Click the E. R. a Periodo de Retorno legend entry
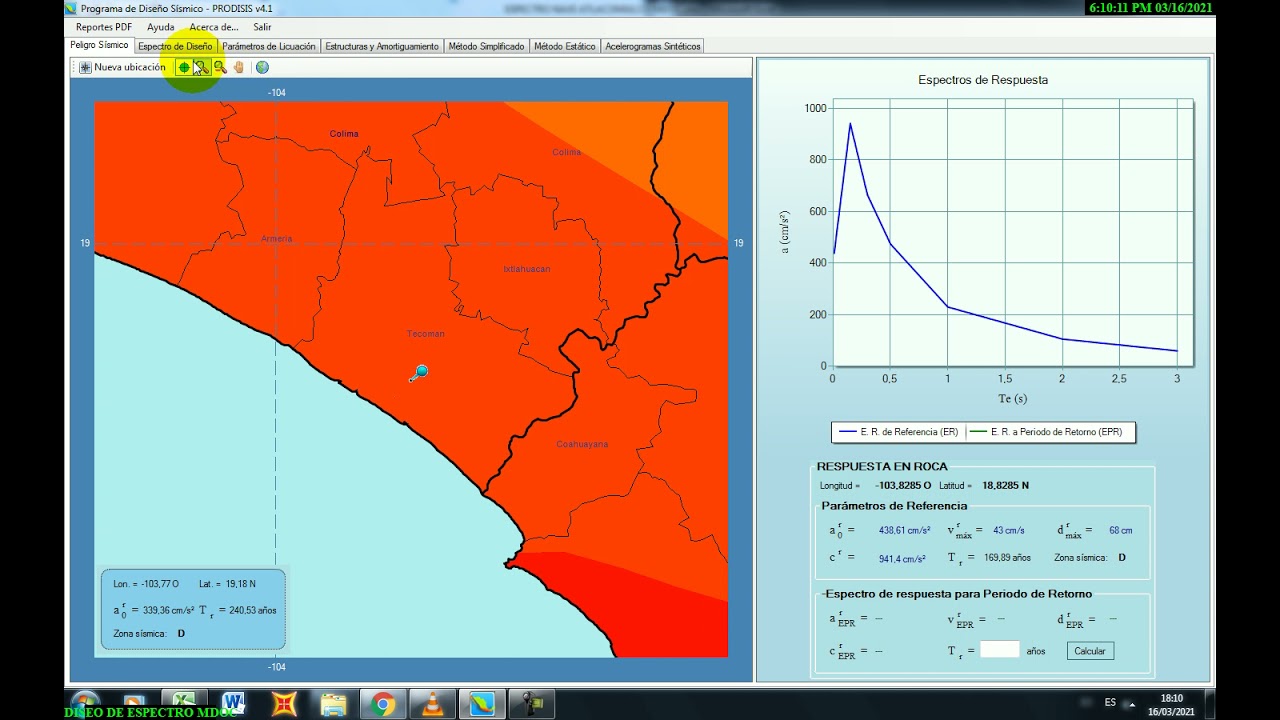The image size is (1280, 720). tap(1045, 432)
